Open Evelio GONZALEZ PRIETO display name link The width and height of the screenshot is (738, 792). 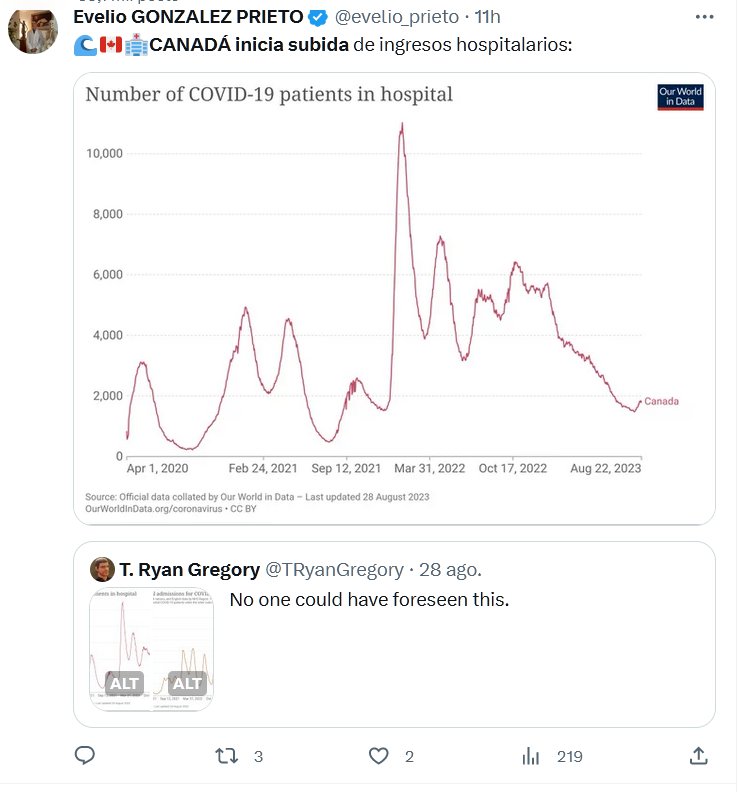click(188, 17)
